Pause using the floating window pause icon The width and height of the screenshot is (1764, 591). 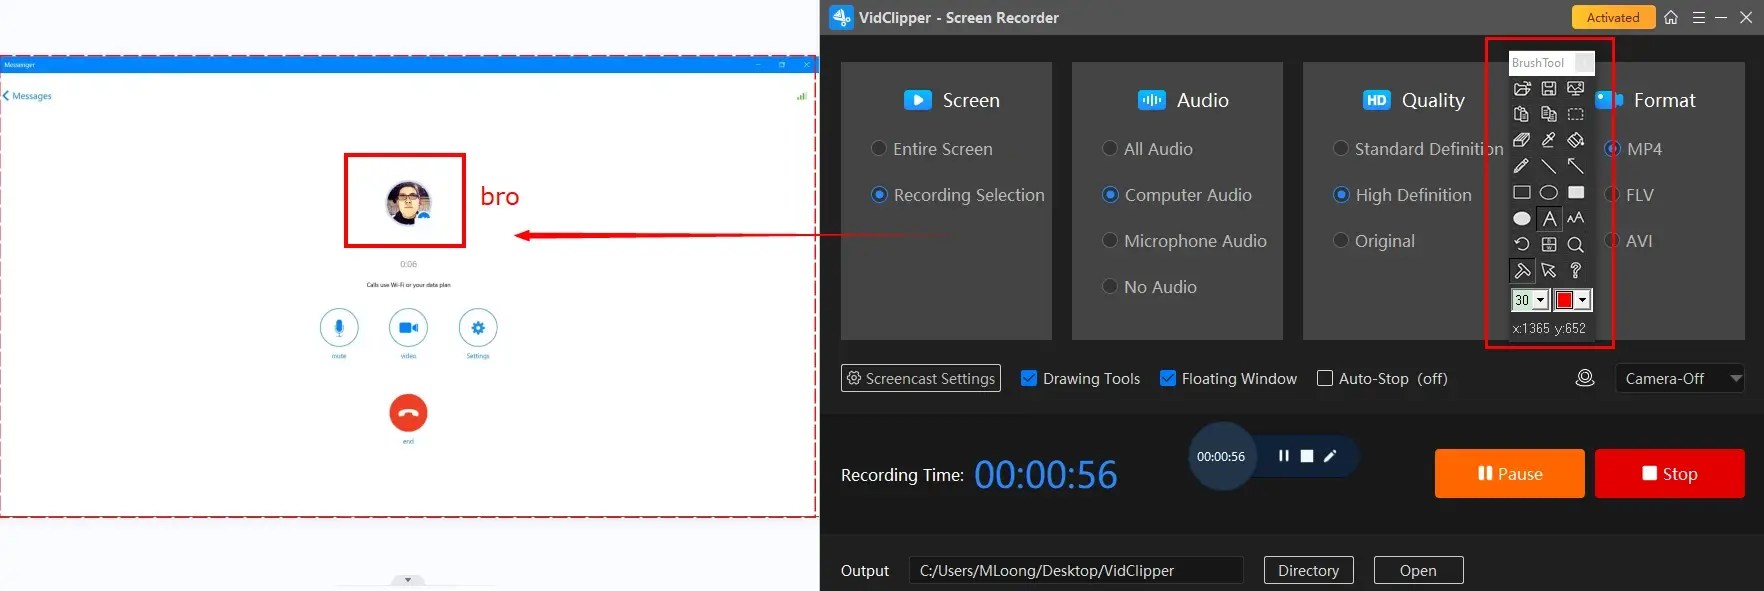point(1283,456)
